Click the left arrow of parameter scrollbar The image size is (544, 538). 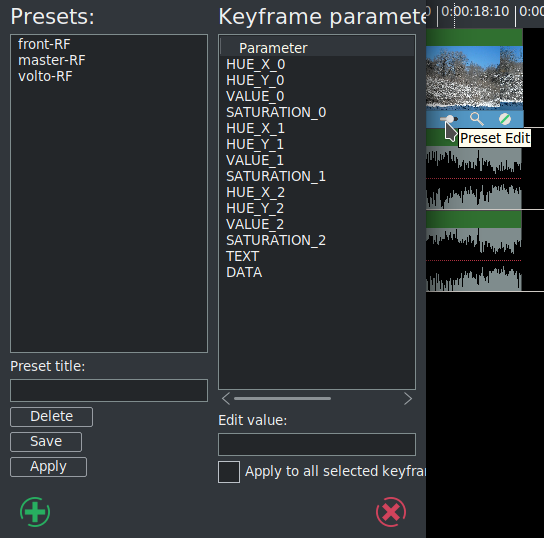coord(226,399)
